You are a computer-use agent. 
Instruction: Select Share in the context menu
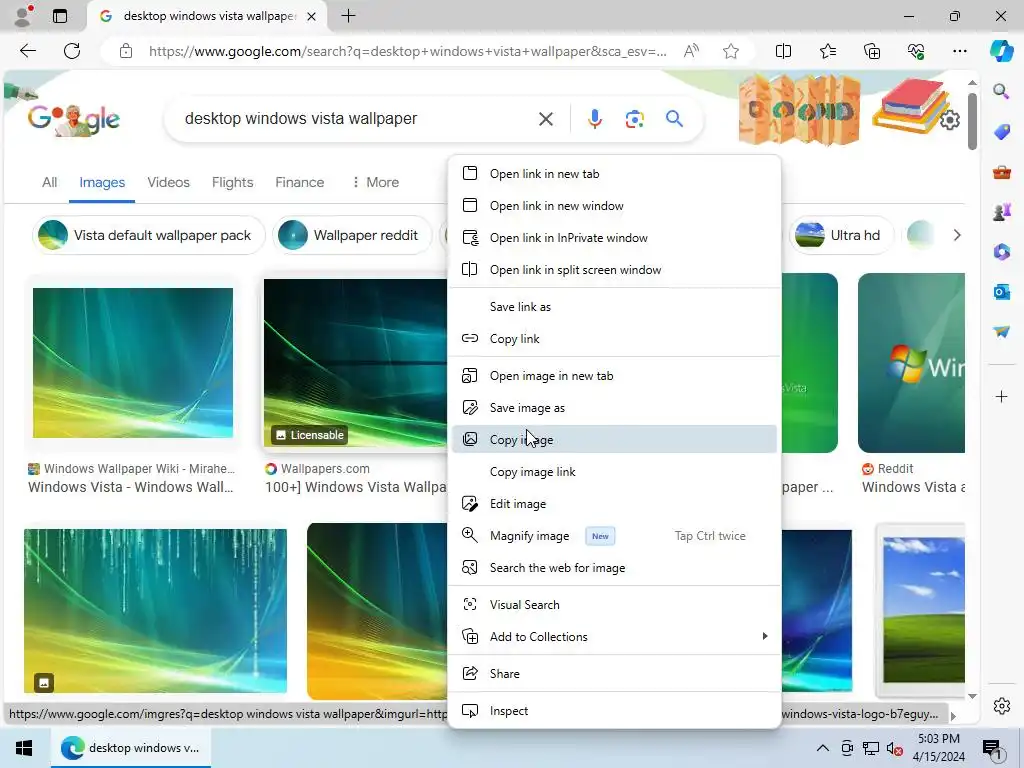(x=615, y=673)
